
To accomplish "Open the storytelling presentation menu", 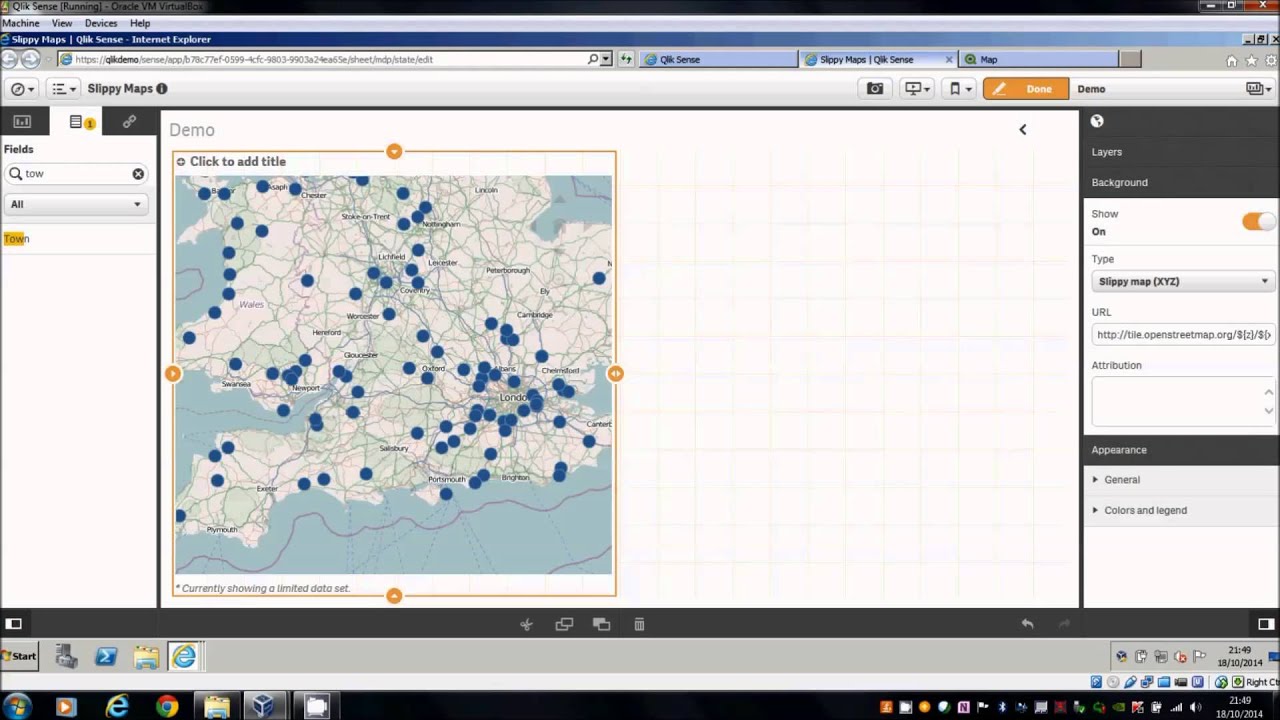I will [917, 89].
